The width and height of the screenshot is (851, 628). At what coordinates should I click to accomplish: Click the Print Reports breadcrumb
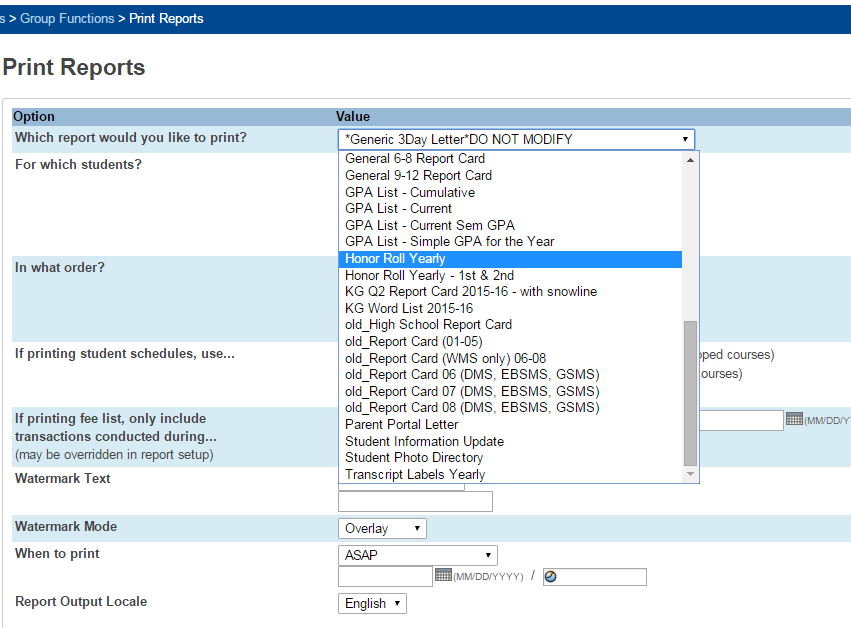click(x=166, y=18)
